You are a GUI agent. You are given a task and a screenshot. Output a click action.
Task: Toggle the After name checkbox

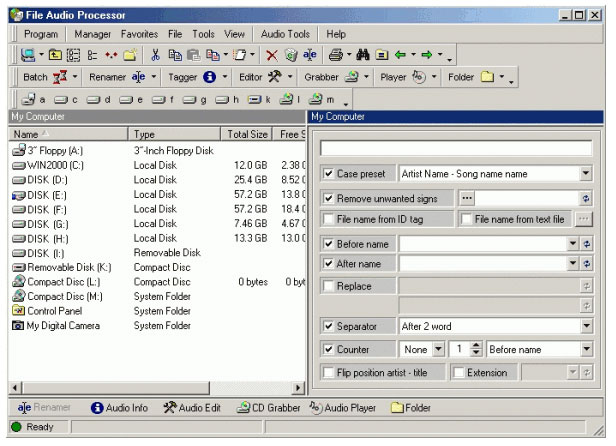click(328, 263)
